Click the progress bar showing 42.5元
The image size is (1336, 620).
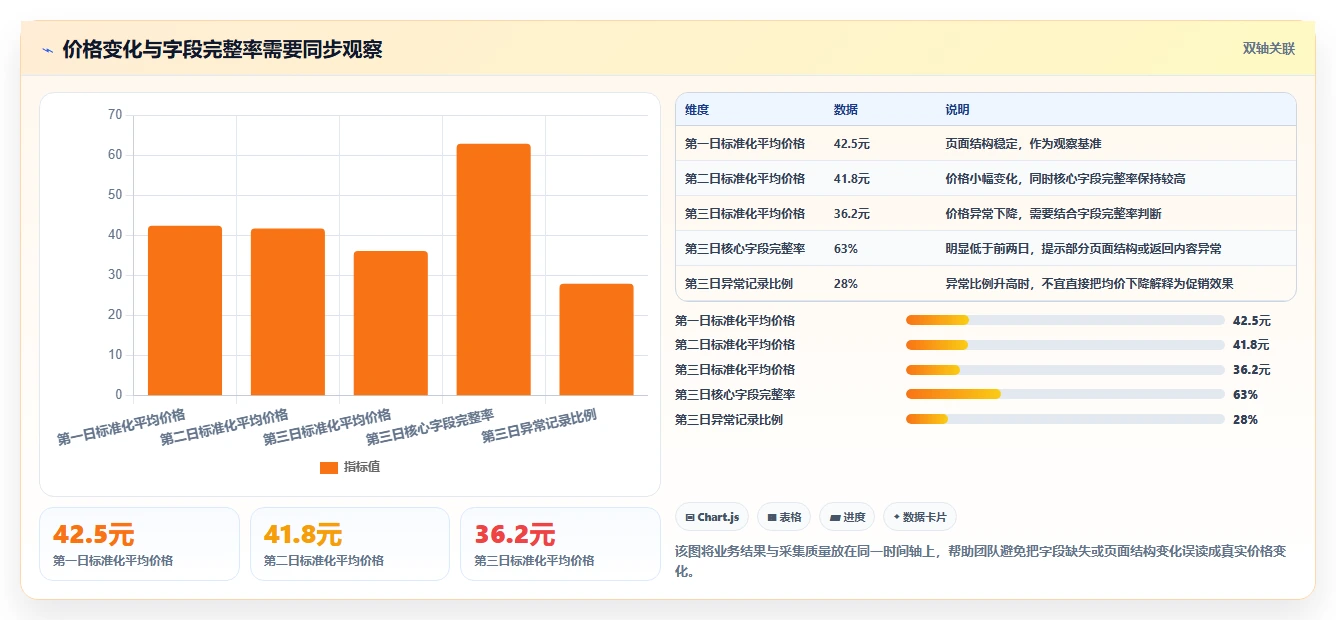coord(1065,320)
